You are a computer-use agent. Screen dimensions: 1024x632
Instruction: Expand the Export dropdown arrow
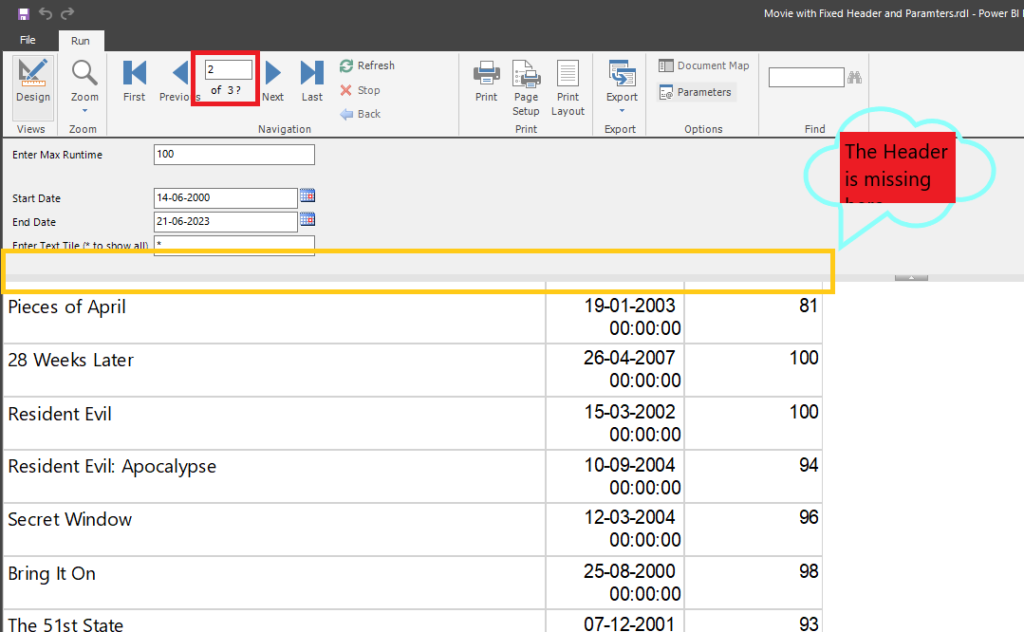[x=622, y=110]
